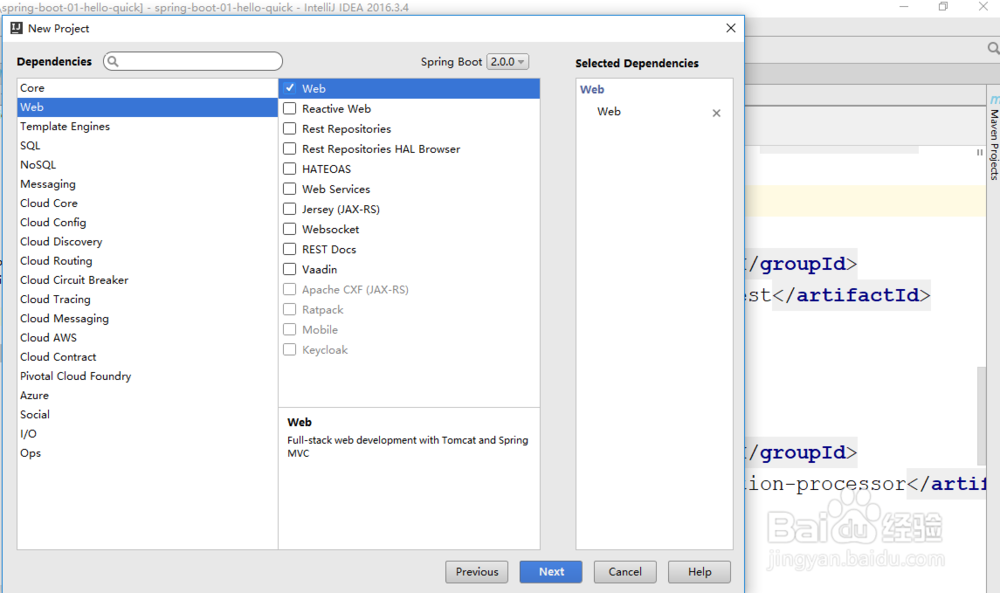Click the IntelliJ icon in dialog title bar
1000x593 pixels.
click(15, 28)
